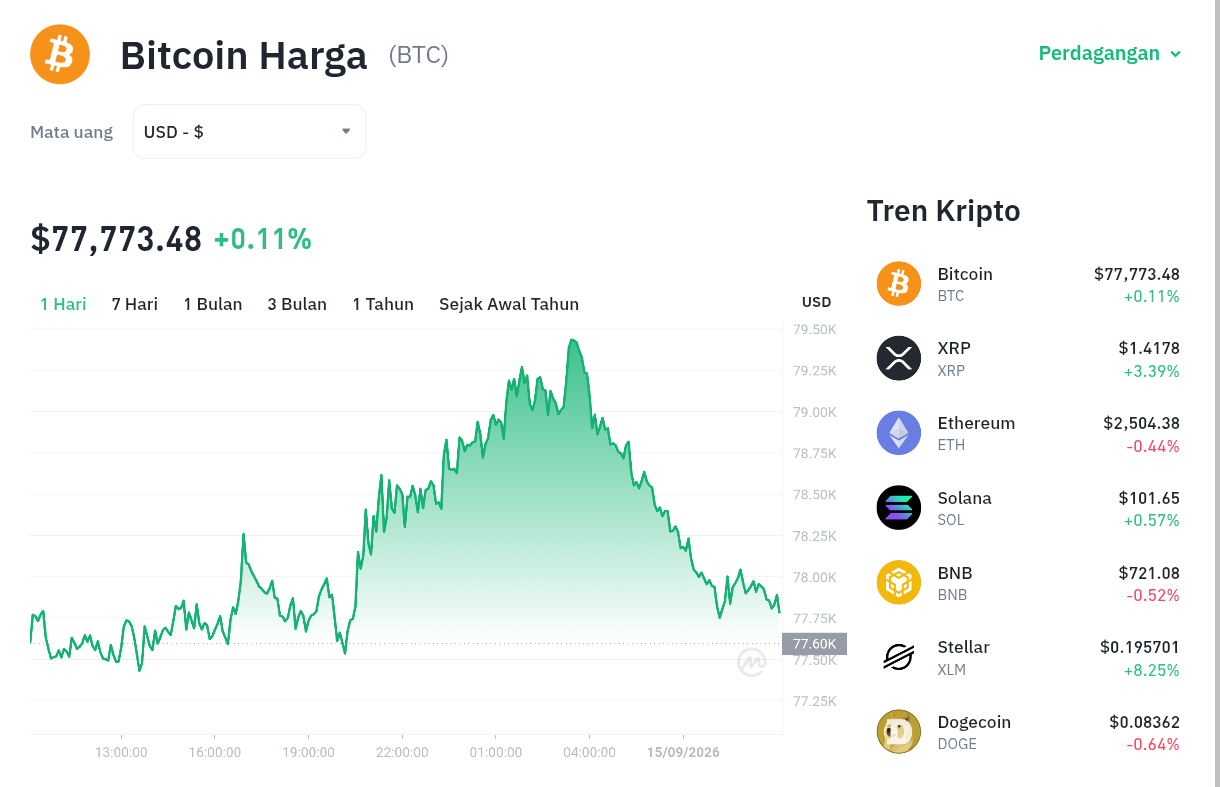Switch chart to 7 Hari range
Image resolution: width=1220 pixels, height=787 pixels.
click(135, 304)
